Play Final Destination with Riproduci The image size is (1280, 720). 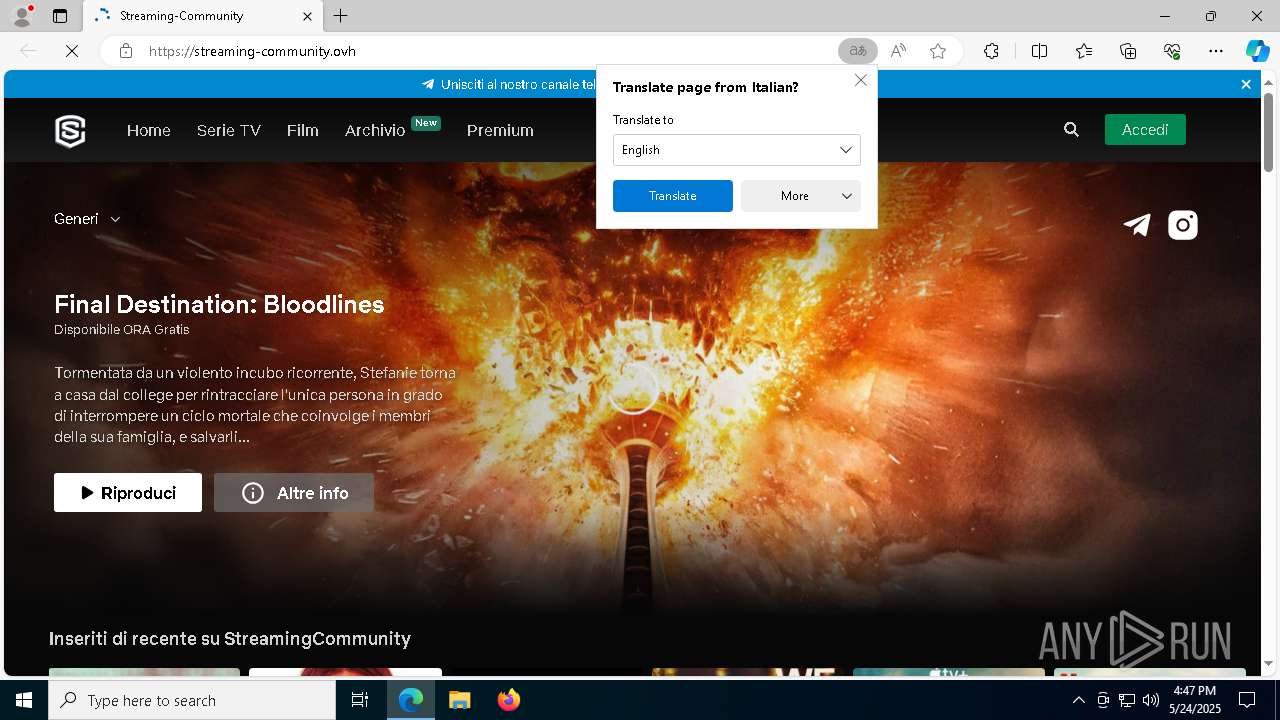(x=128, y=493)
